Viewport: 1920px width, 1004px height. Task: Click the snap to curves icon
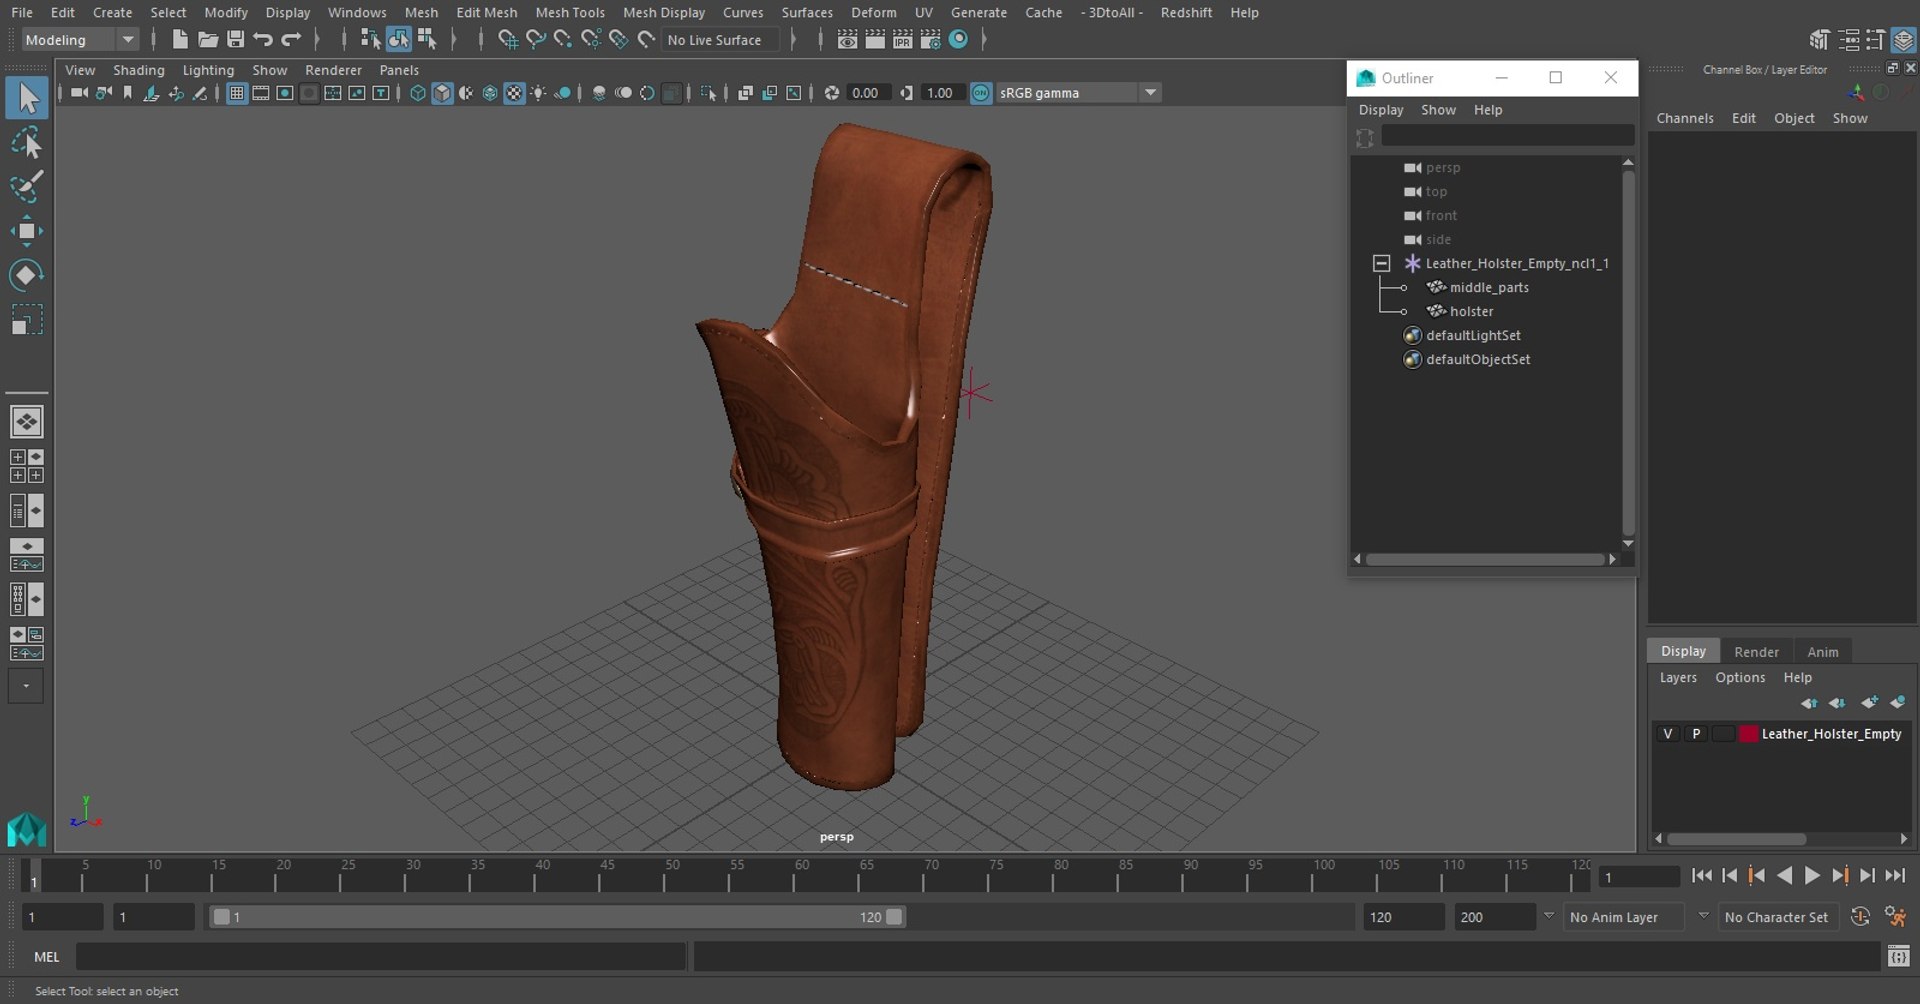click(x=536, y=39)
